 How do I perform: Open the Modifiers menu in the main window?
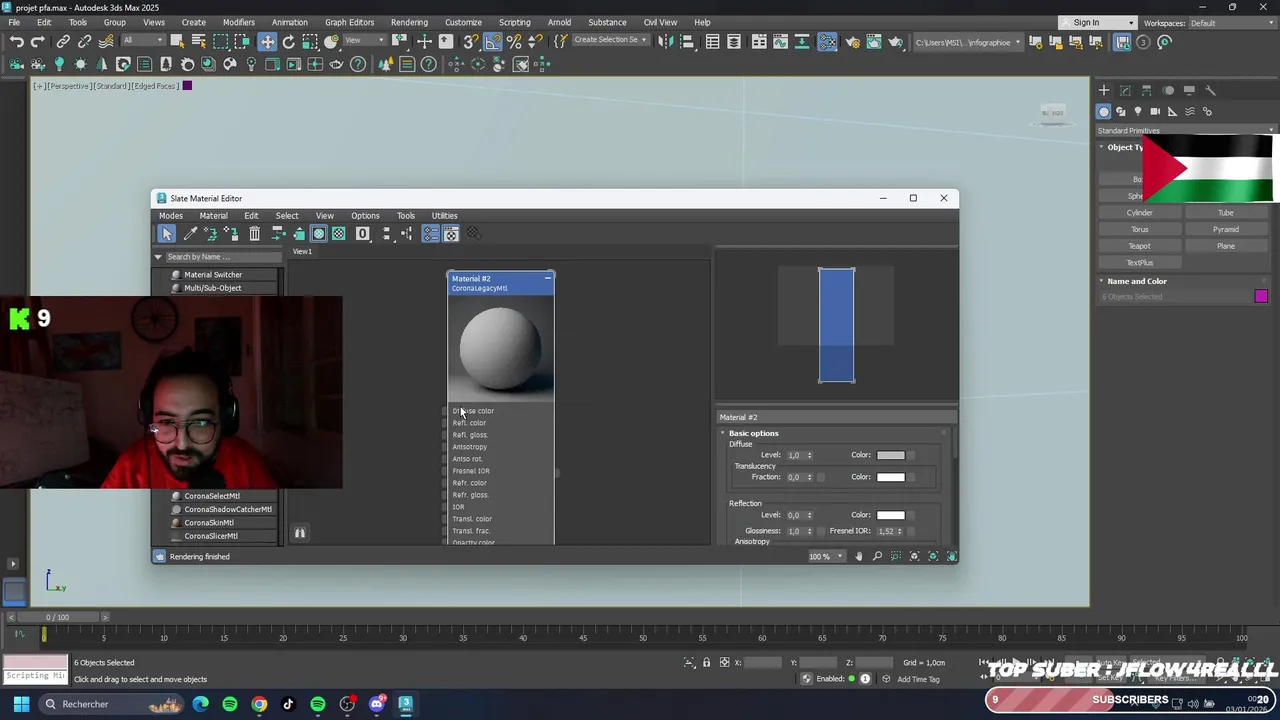[239, 22]
